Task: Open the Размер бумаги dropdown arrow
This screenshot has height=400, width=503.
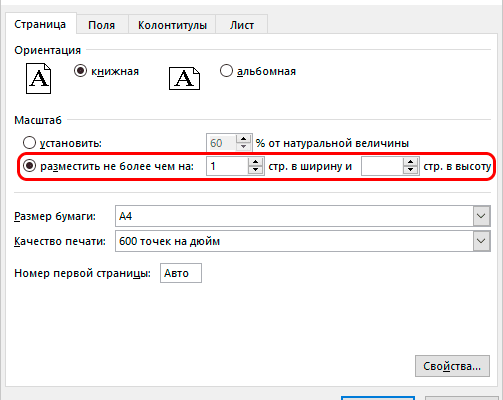Action: [481, 216]
